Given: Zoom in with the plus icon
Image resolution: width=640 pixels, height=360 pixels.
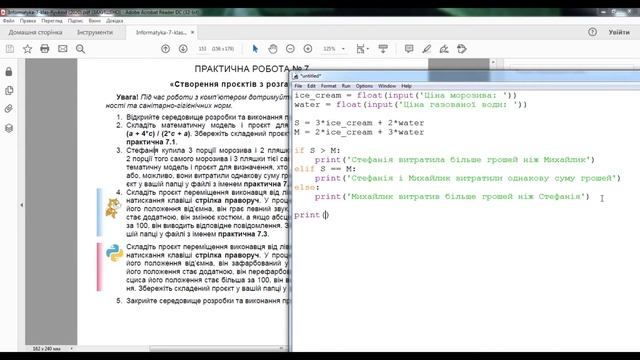Looking at the screenshot, I should coord(308,49).
